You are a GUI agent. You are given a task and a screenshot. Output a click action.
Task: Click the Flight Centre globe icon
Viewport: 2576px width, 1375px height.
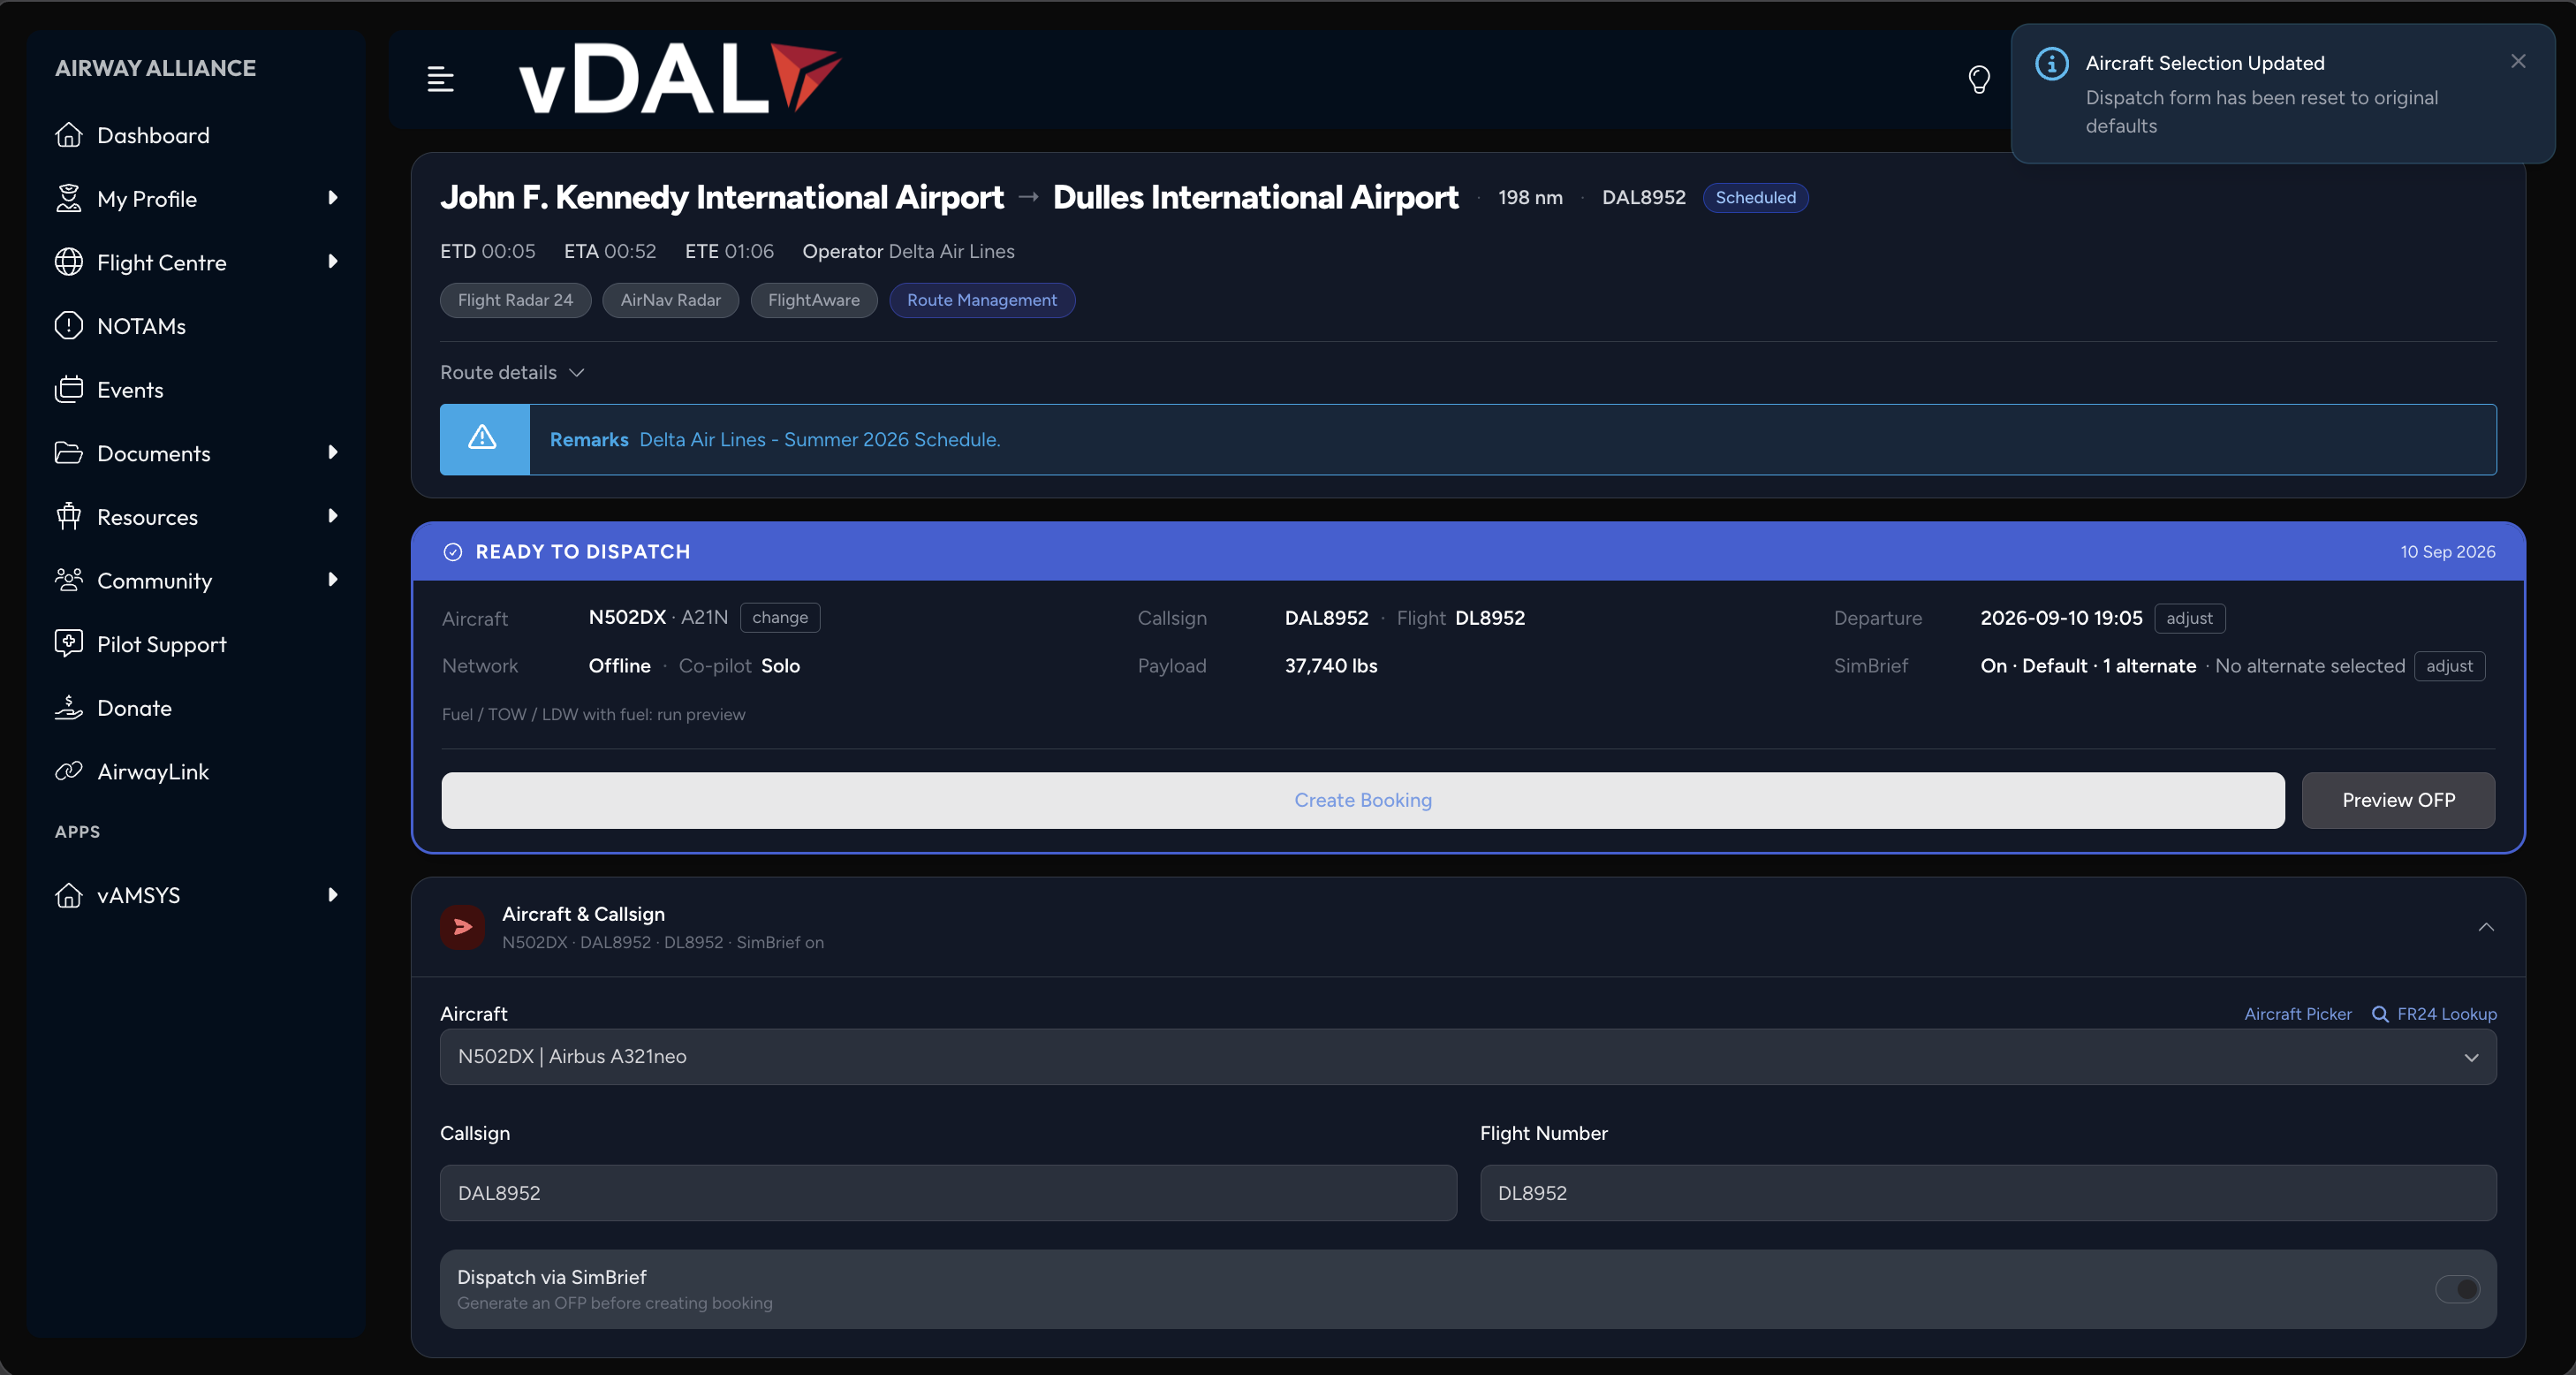point(68,262)
